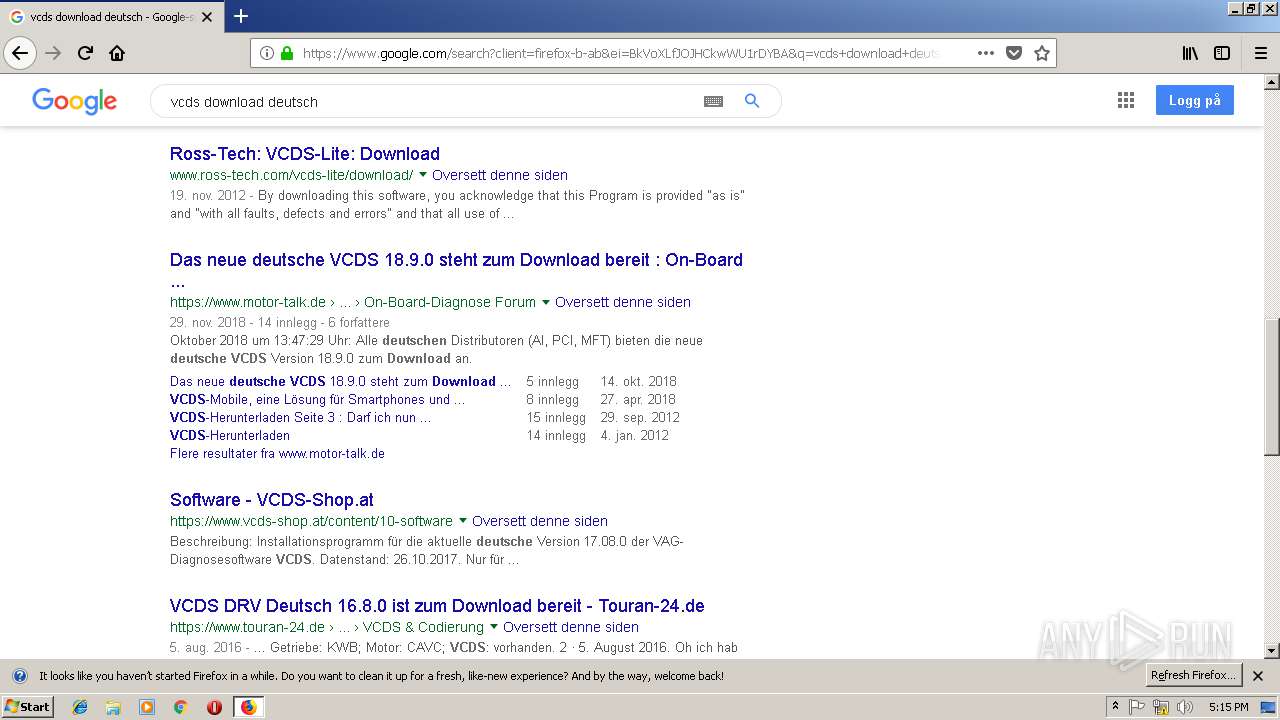Open the Google apps grid
The width and height of the screenshot is (1280, 720).
point(1126,100)
